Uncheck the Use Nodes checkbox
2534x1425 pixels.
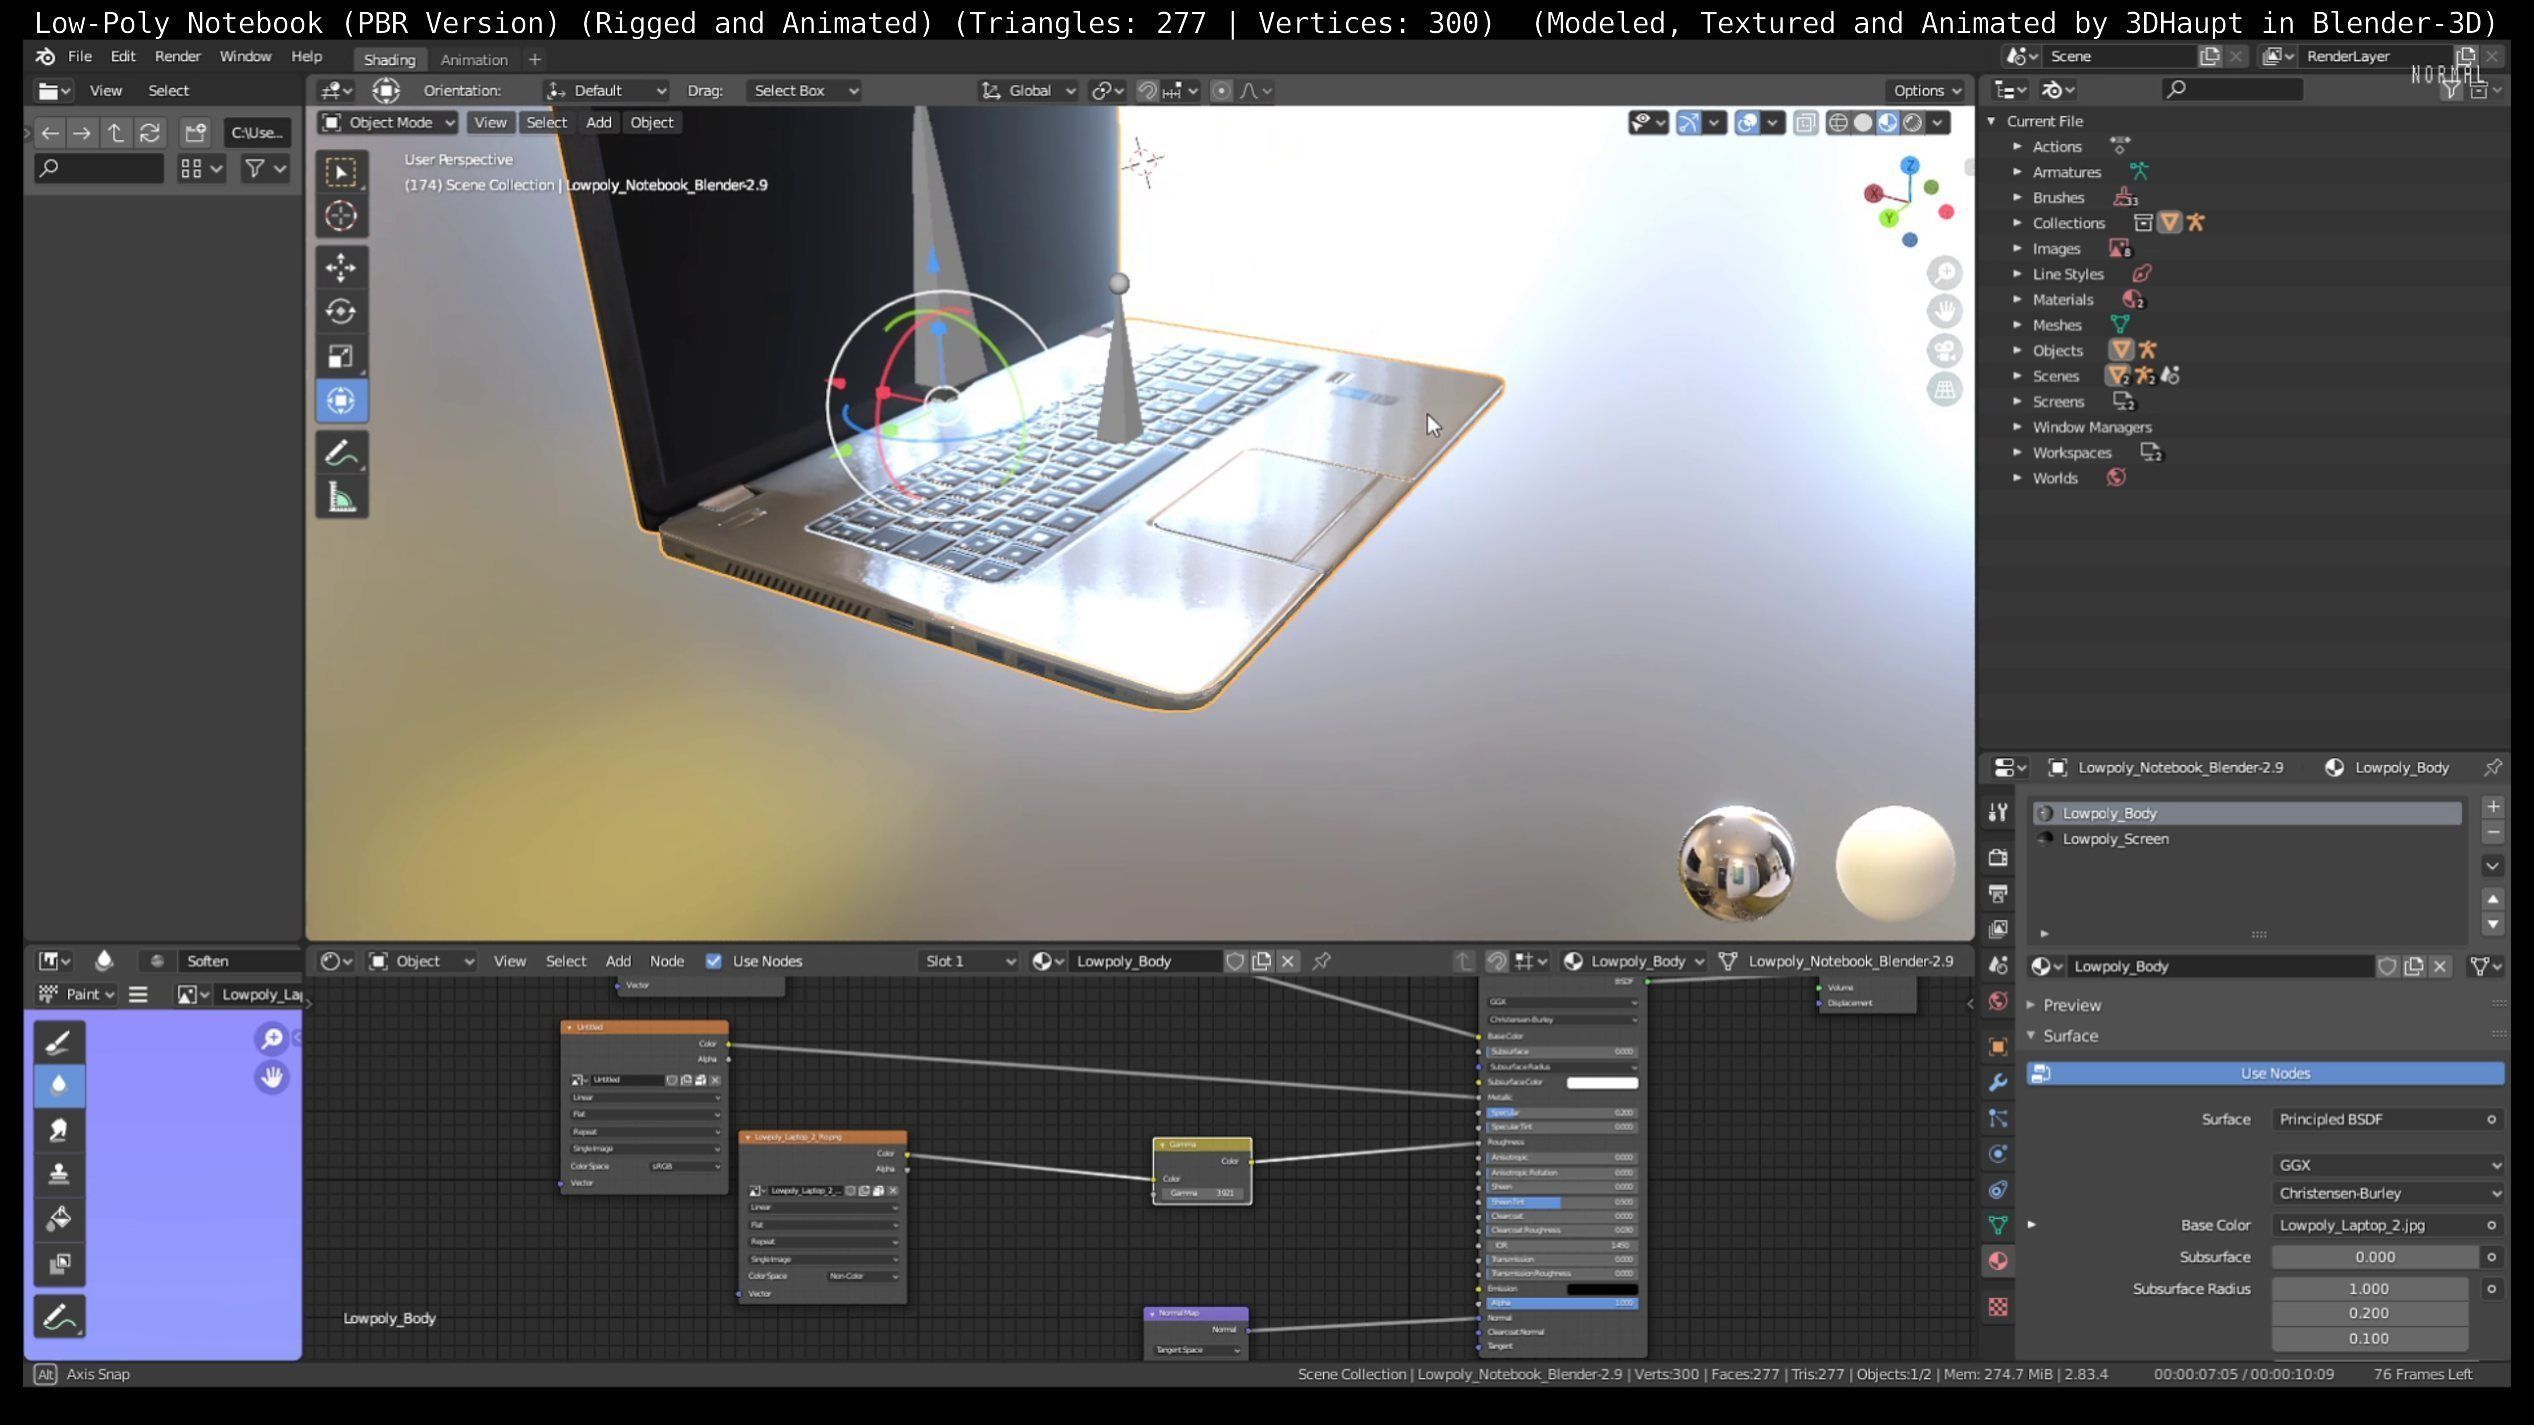(713, 961)
